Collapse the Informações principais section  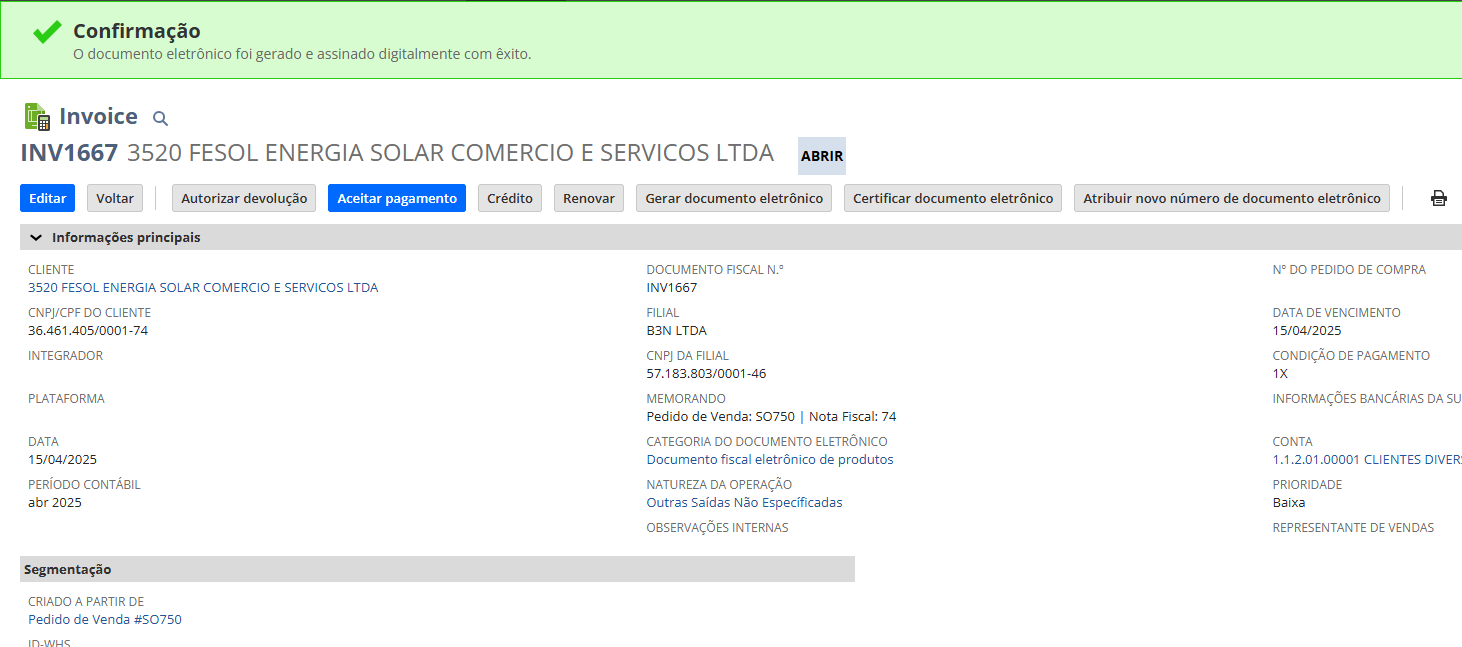coord(36,238)
